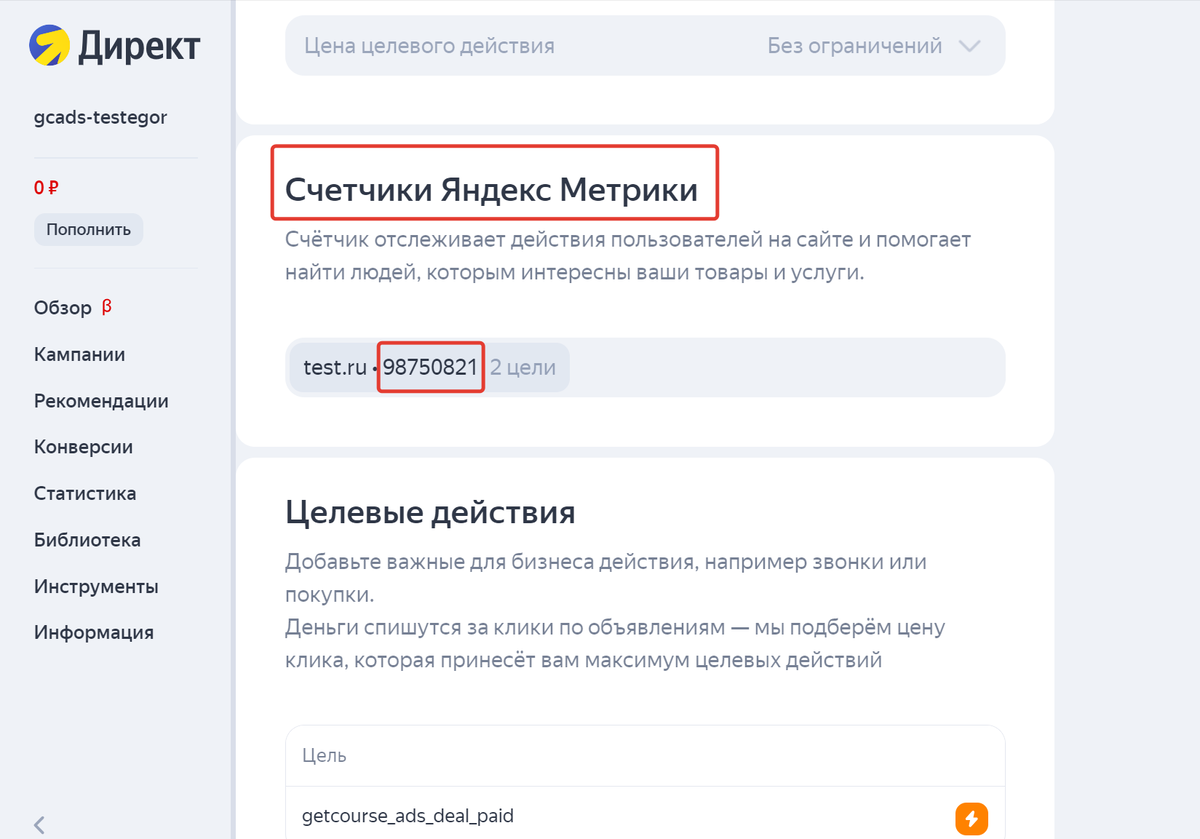Viewport: 1200px width, 839px height.
Task: Click the 'Счетчики Яндекс Метрики' heading
Action: click(492, 189)
